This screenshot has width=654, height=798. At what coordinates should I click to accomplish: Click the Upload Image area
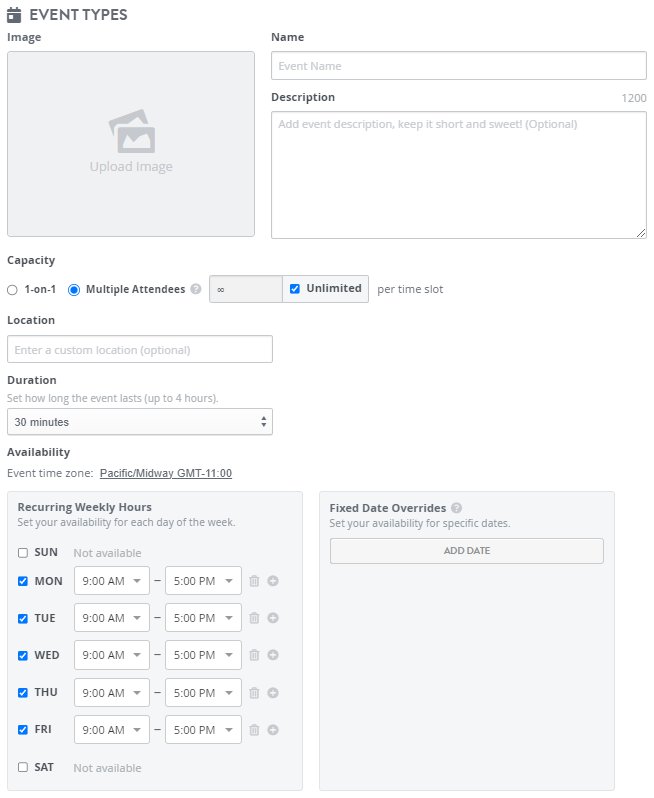[x=131, y=144]
